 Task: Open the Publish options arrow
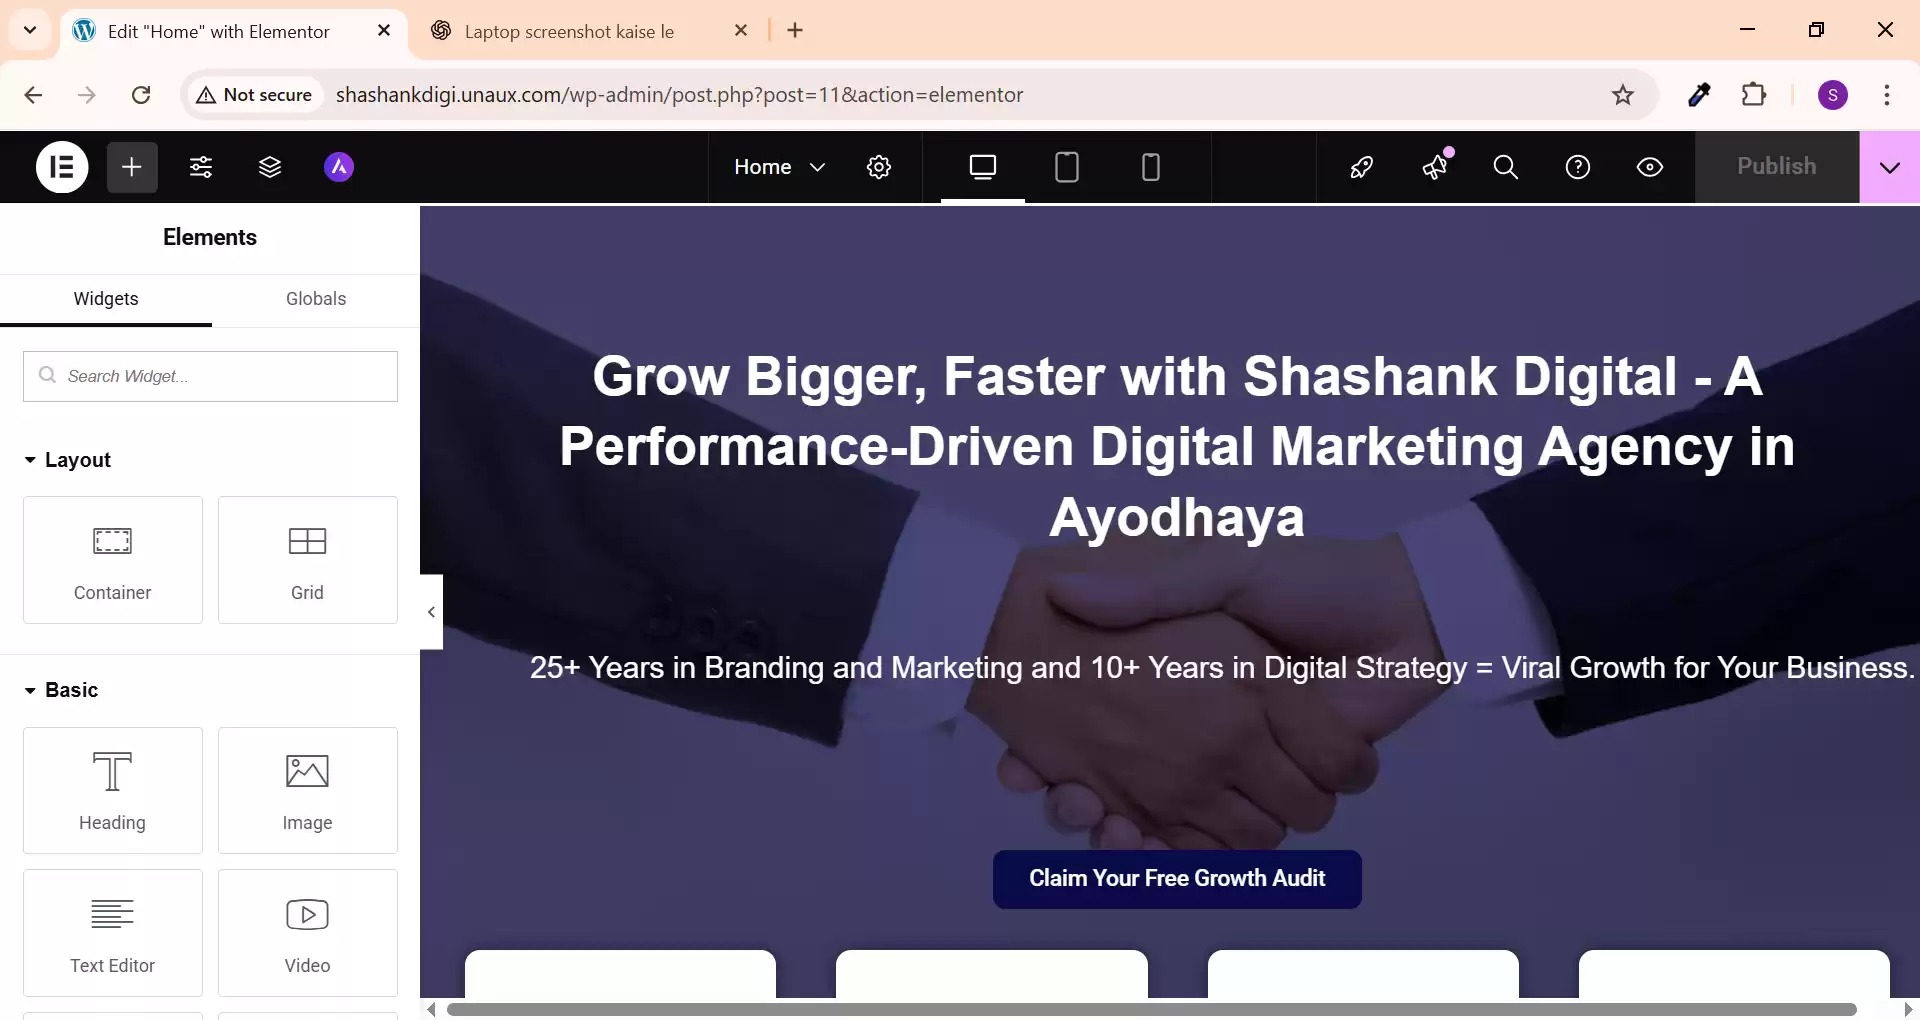click(x=1889, y=167)
